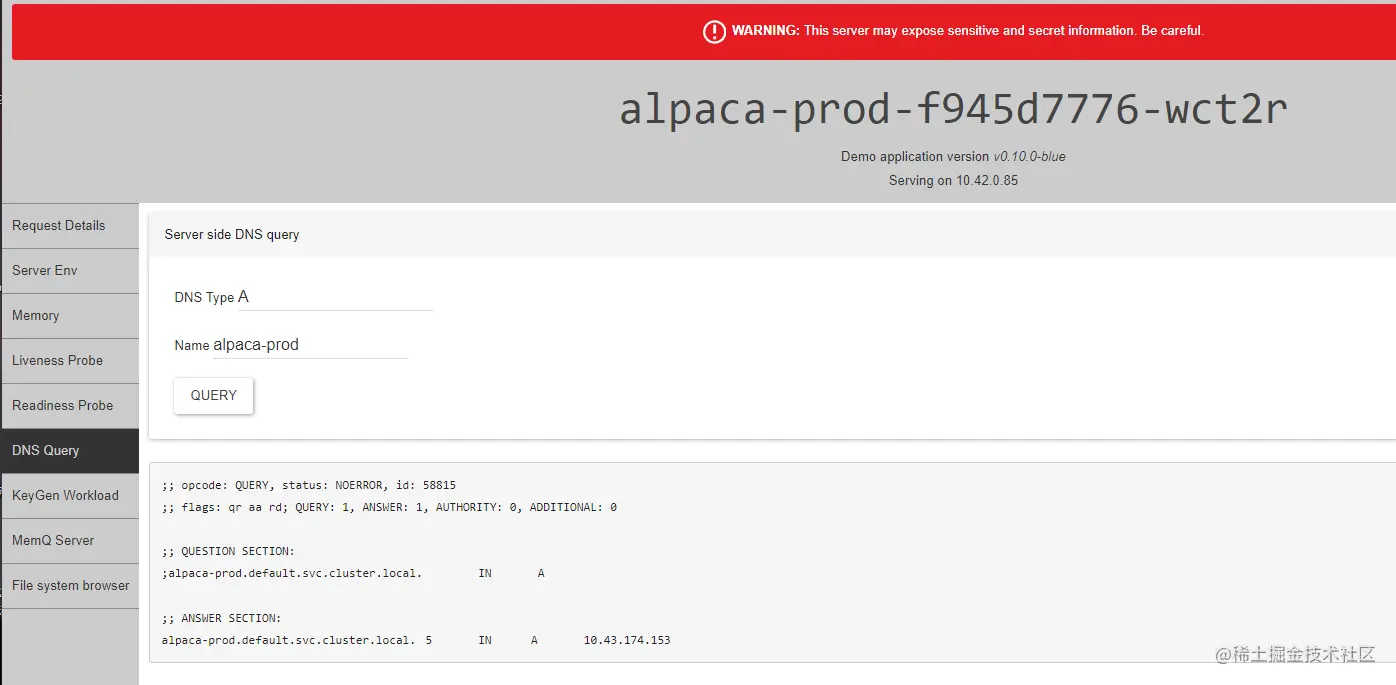View the Liveness Probe page

pos(55,360)
